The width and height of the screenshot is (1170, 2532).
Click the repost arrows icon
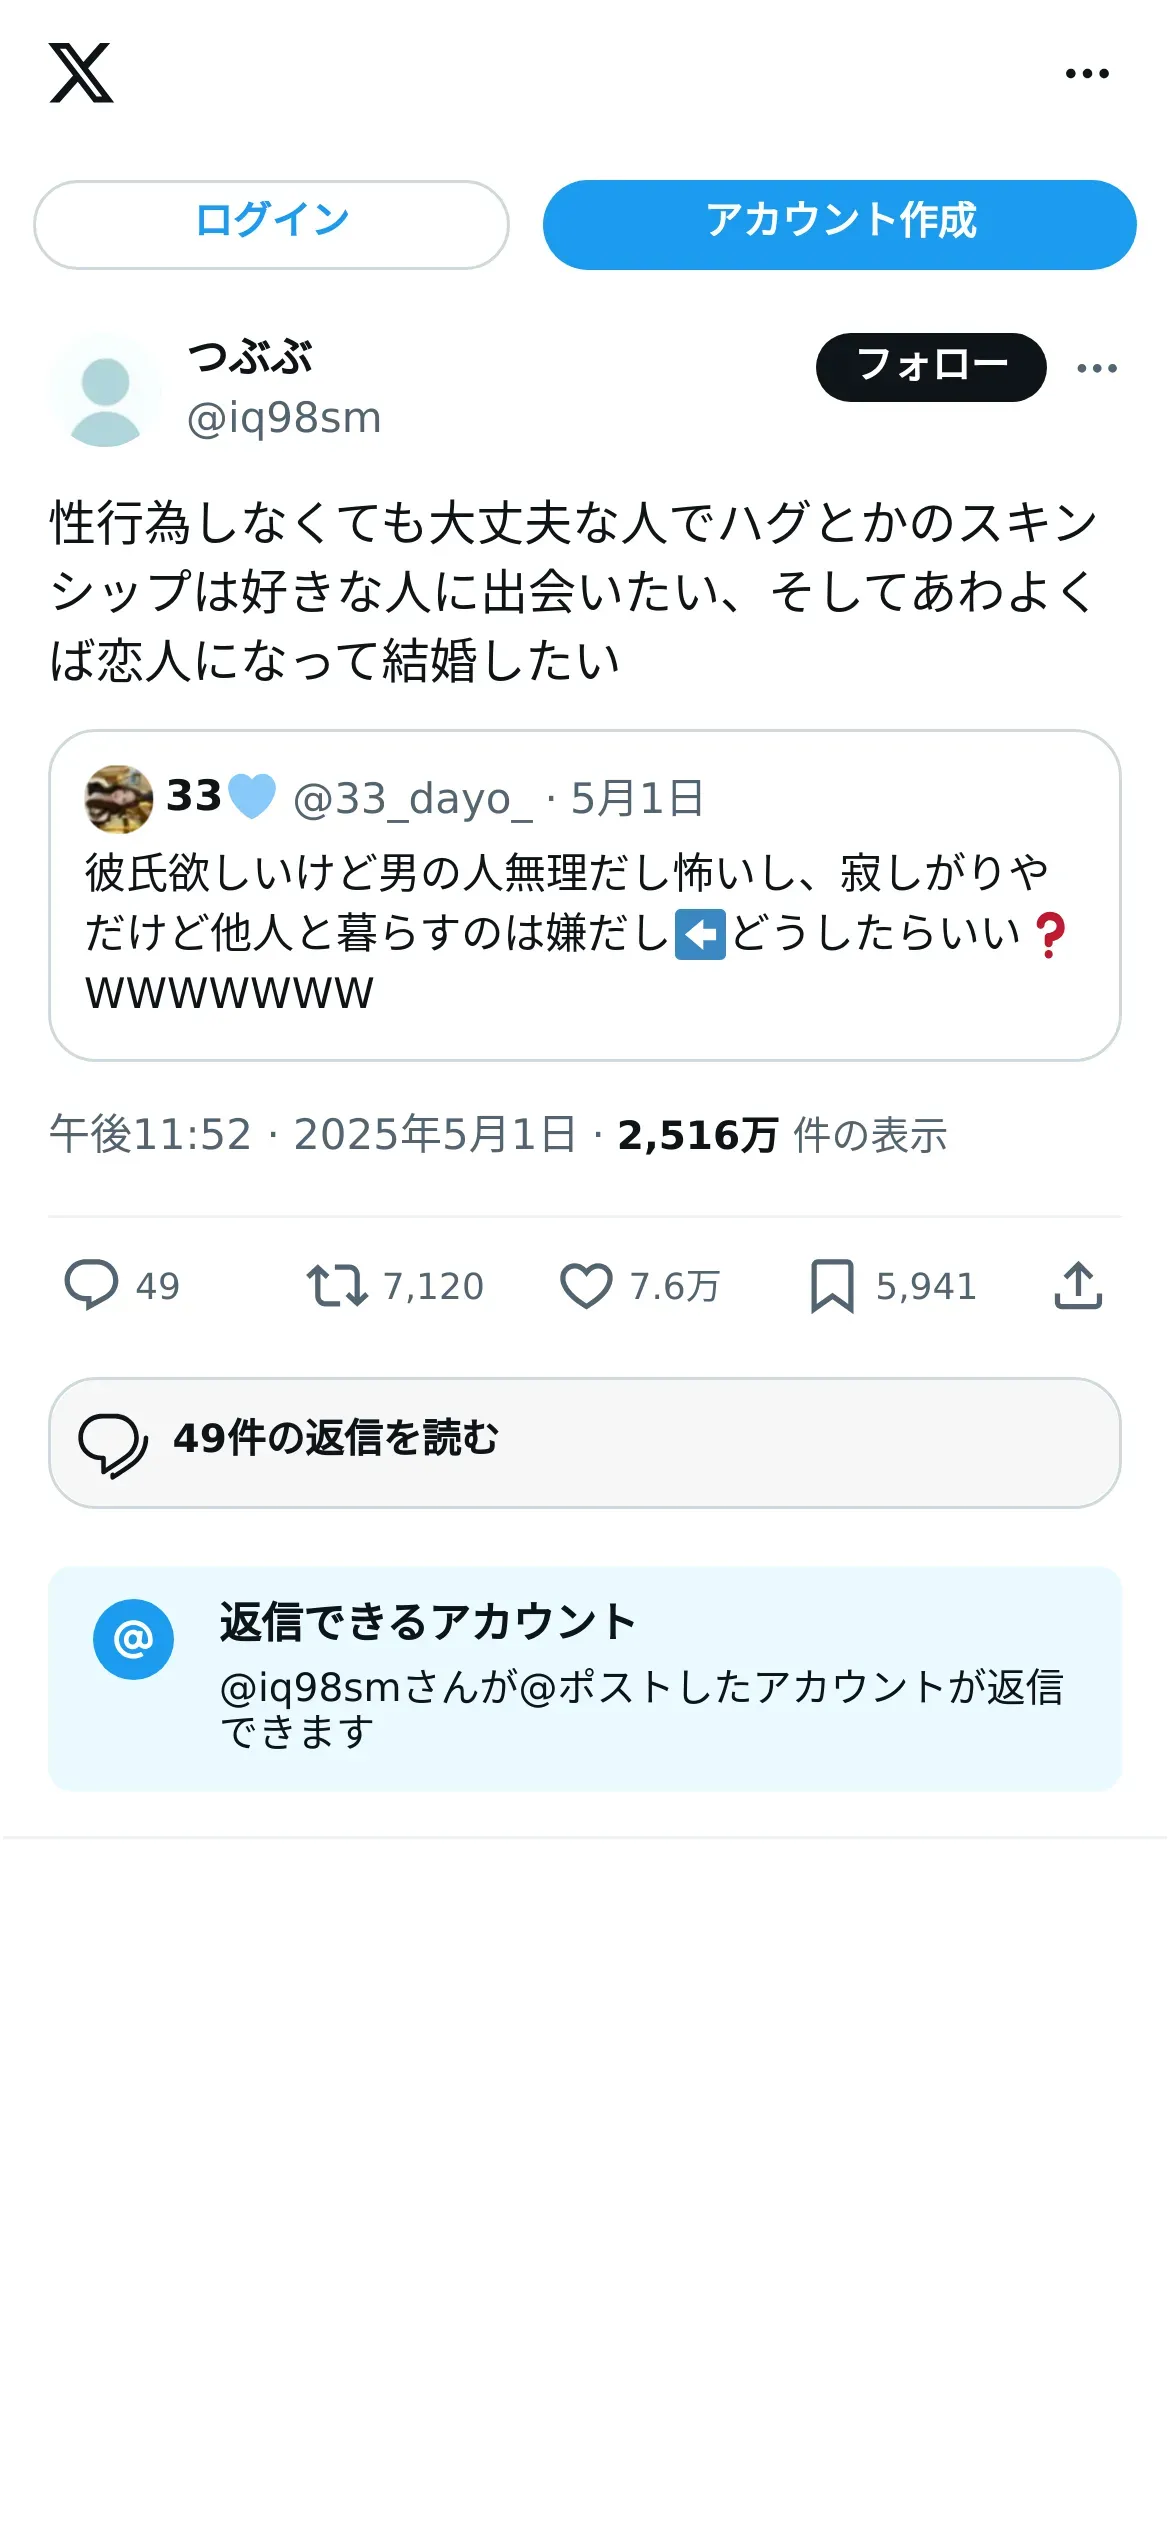coord(337,1285)
